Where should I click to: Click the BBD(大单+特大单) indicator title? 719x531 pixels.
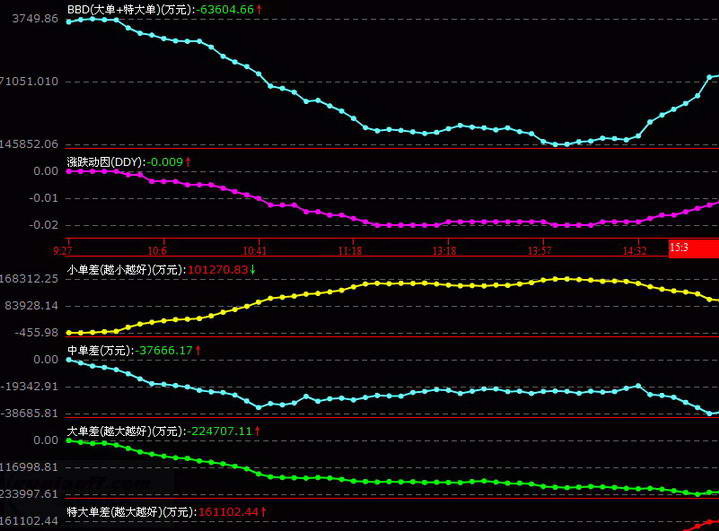pyautogui.click(x=129, y=9)
